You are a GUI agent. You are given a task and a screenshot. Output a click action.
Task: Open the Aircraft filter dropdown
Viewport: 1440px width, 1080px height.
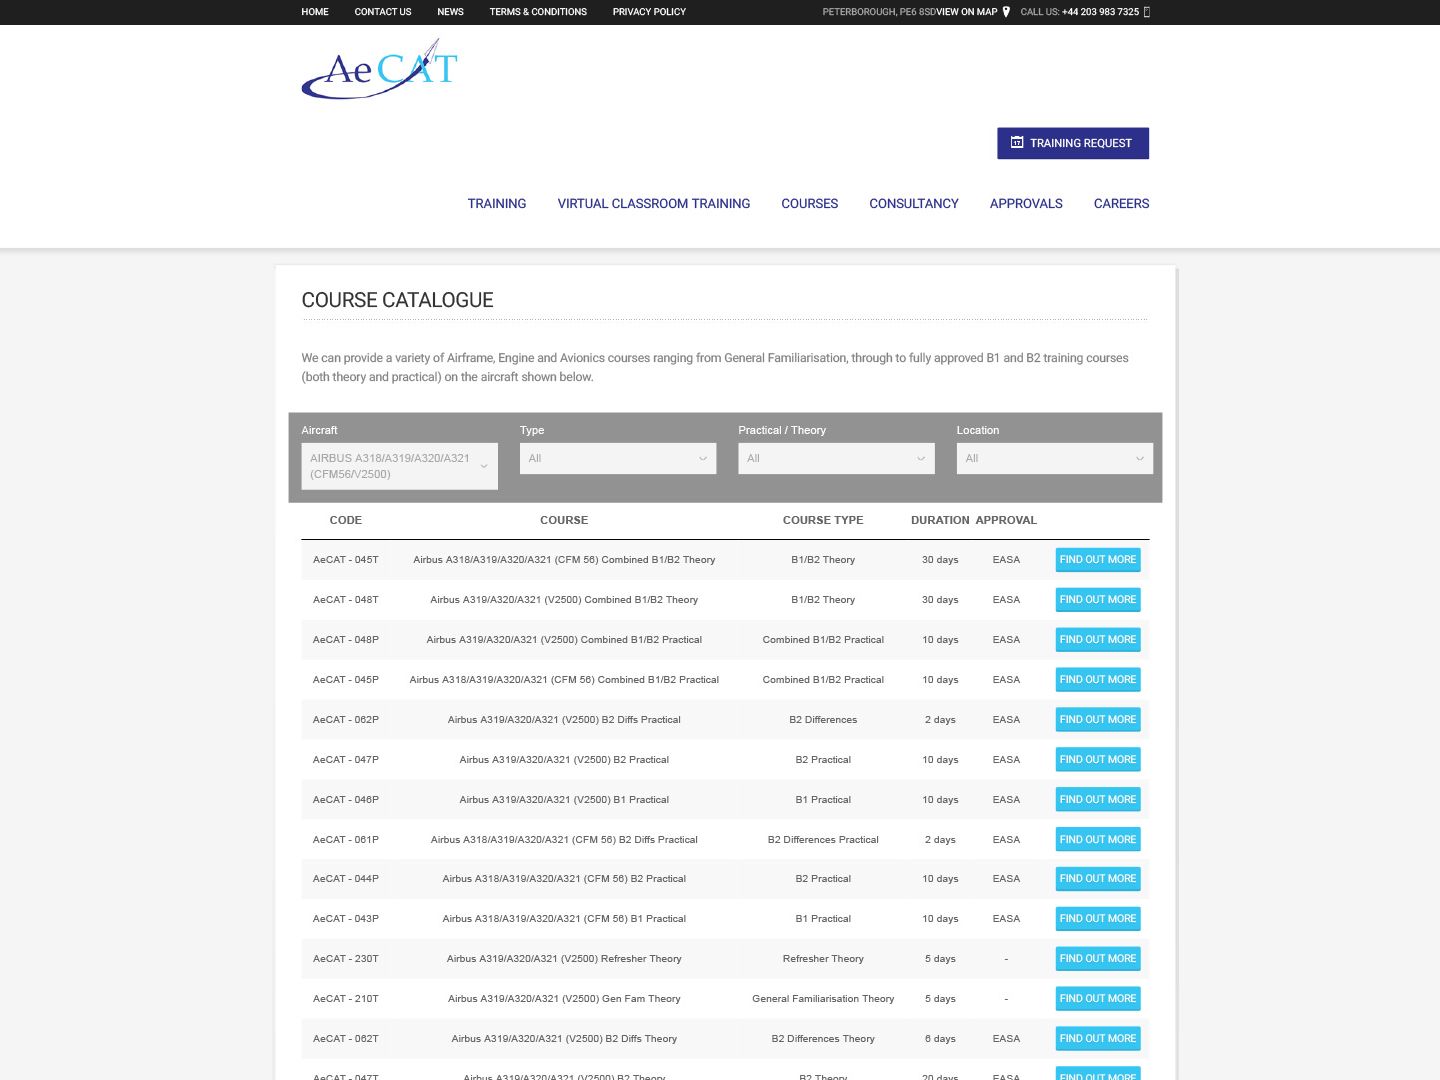click(399, 466)
